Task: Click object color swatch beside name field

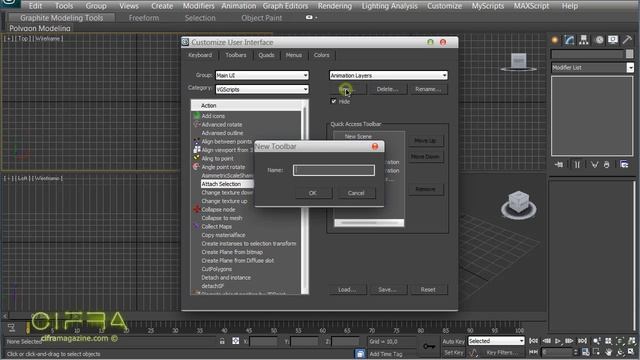Action: pyautogui.click(x=629, y=54)
